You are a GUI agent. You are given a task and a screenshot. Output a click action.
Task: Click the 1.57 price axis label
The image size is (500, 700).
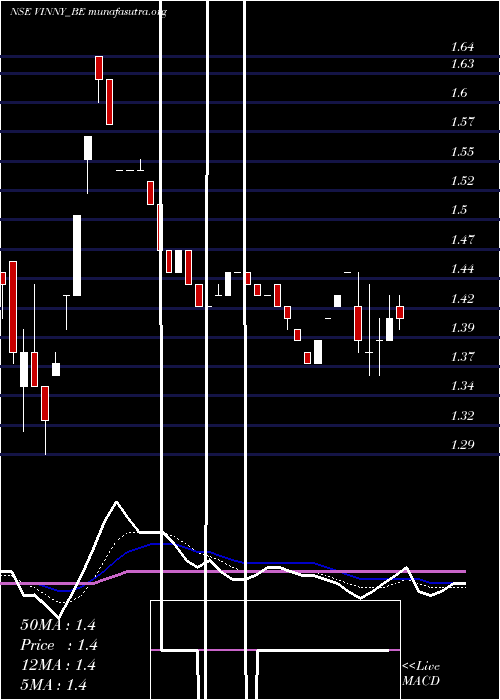[462, 122]
